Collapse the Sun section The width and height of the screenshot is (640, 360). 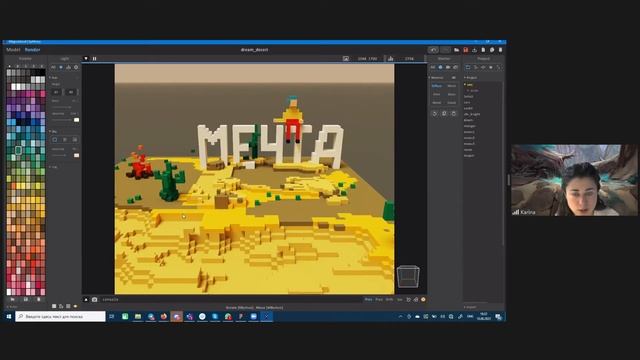tap(53, 78)
